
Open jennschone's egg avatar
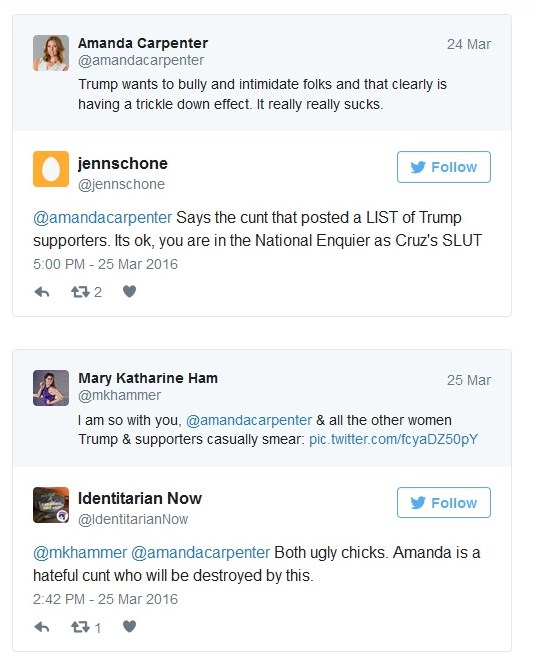point(51,169)
